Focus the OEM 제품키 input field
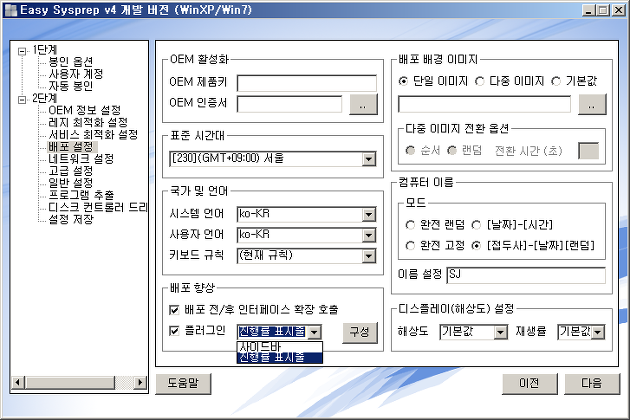The image size is (630, 420). (307, 83)
